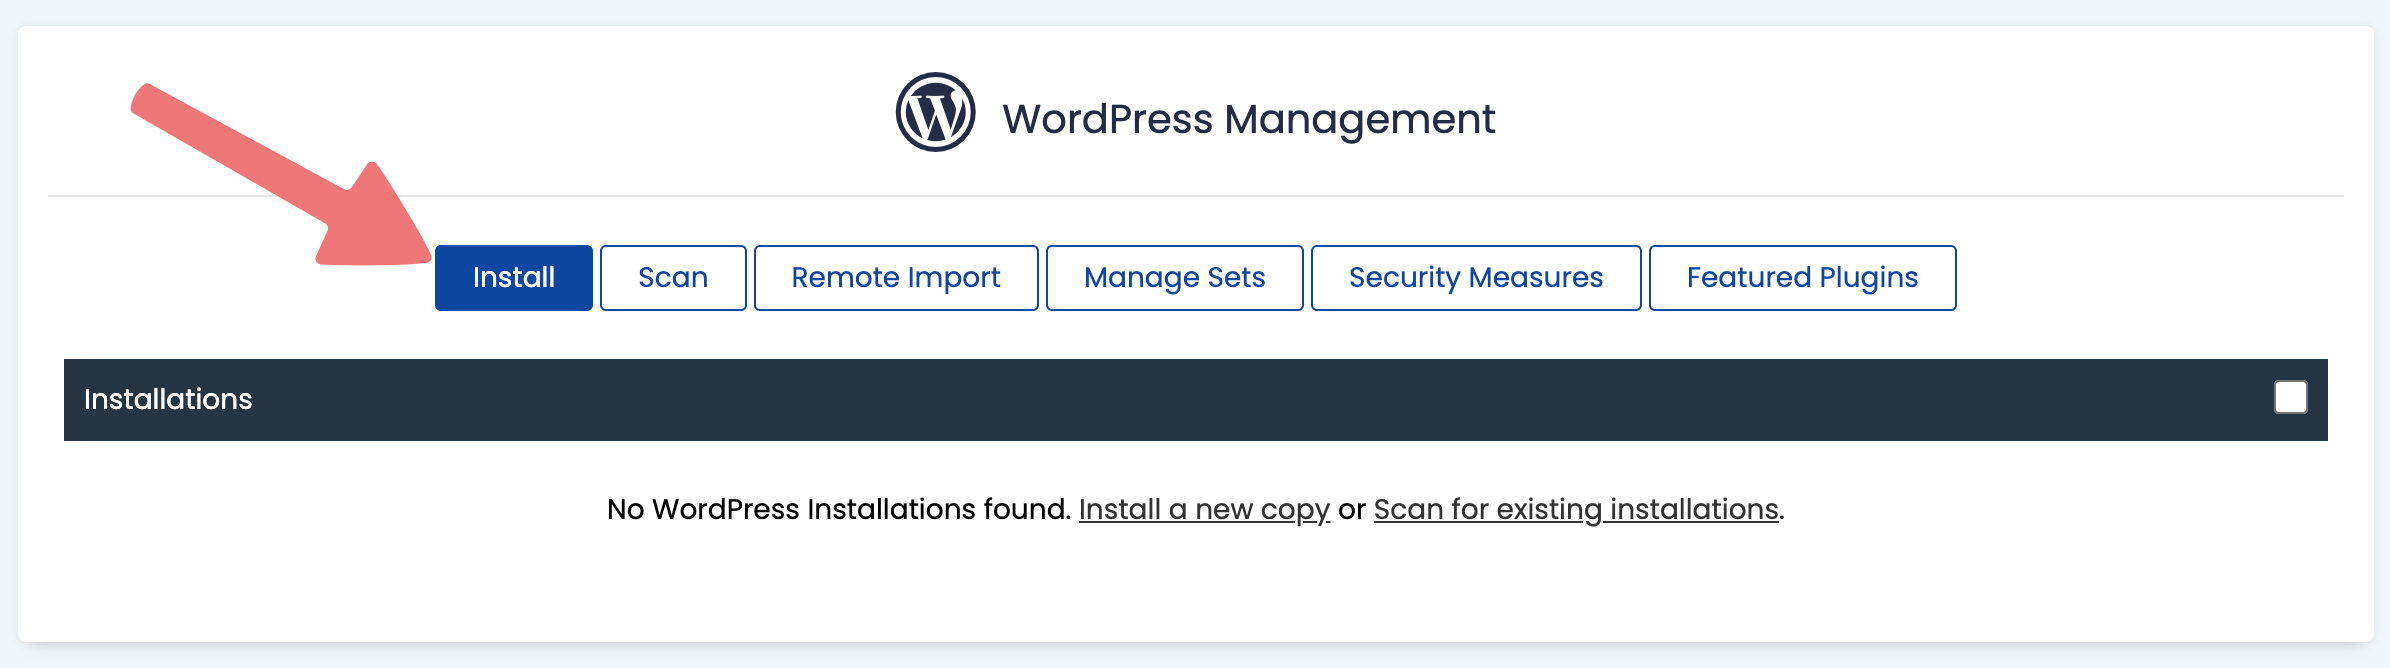The image size is (2390, 668).
Task: Go to Manage Sets
Action: pyautogui.click(x=1175, y=278)
